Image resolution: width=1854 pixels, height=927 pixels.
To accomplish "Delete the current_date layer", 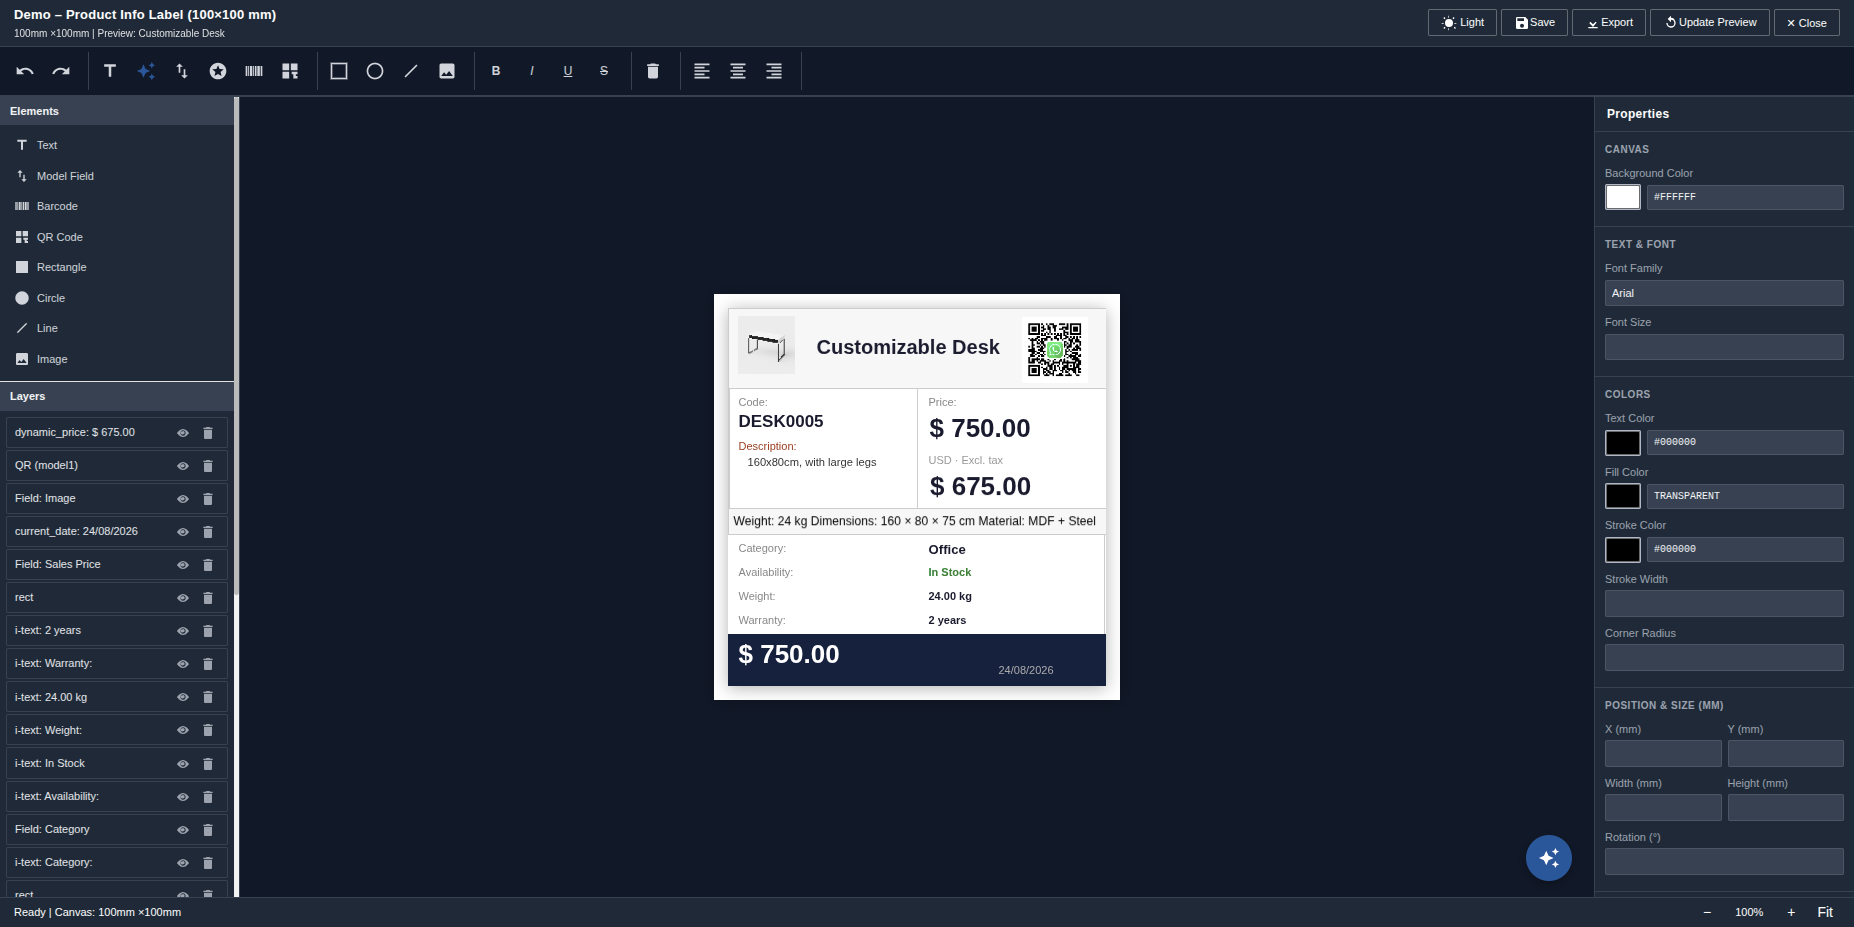I will (x=208, y=532).
